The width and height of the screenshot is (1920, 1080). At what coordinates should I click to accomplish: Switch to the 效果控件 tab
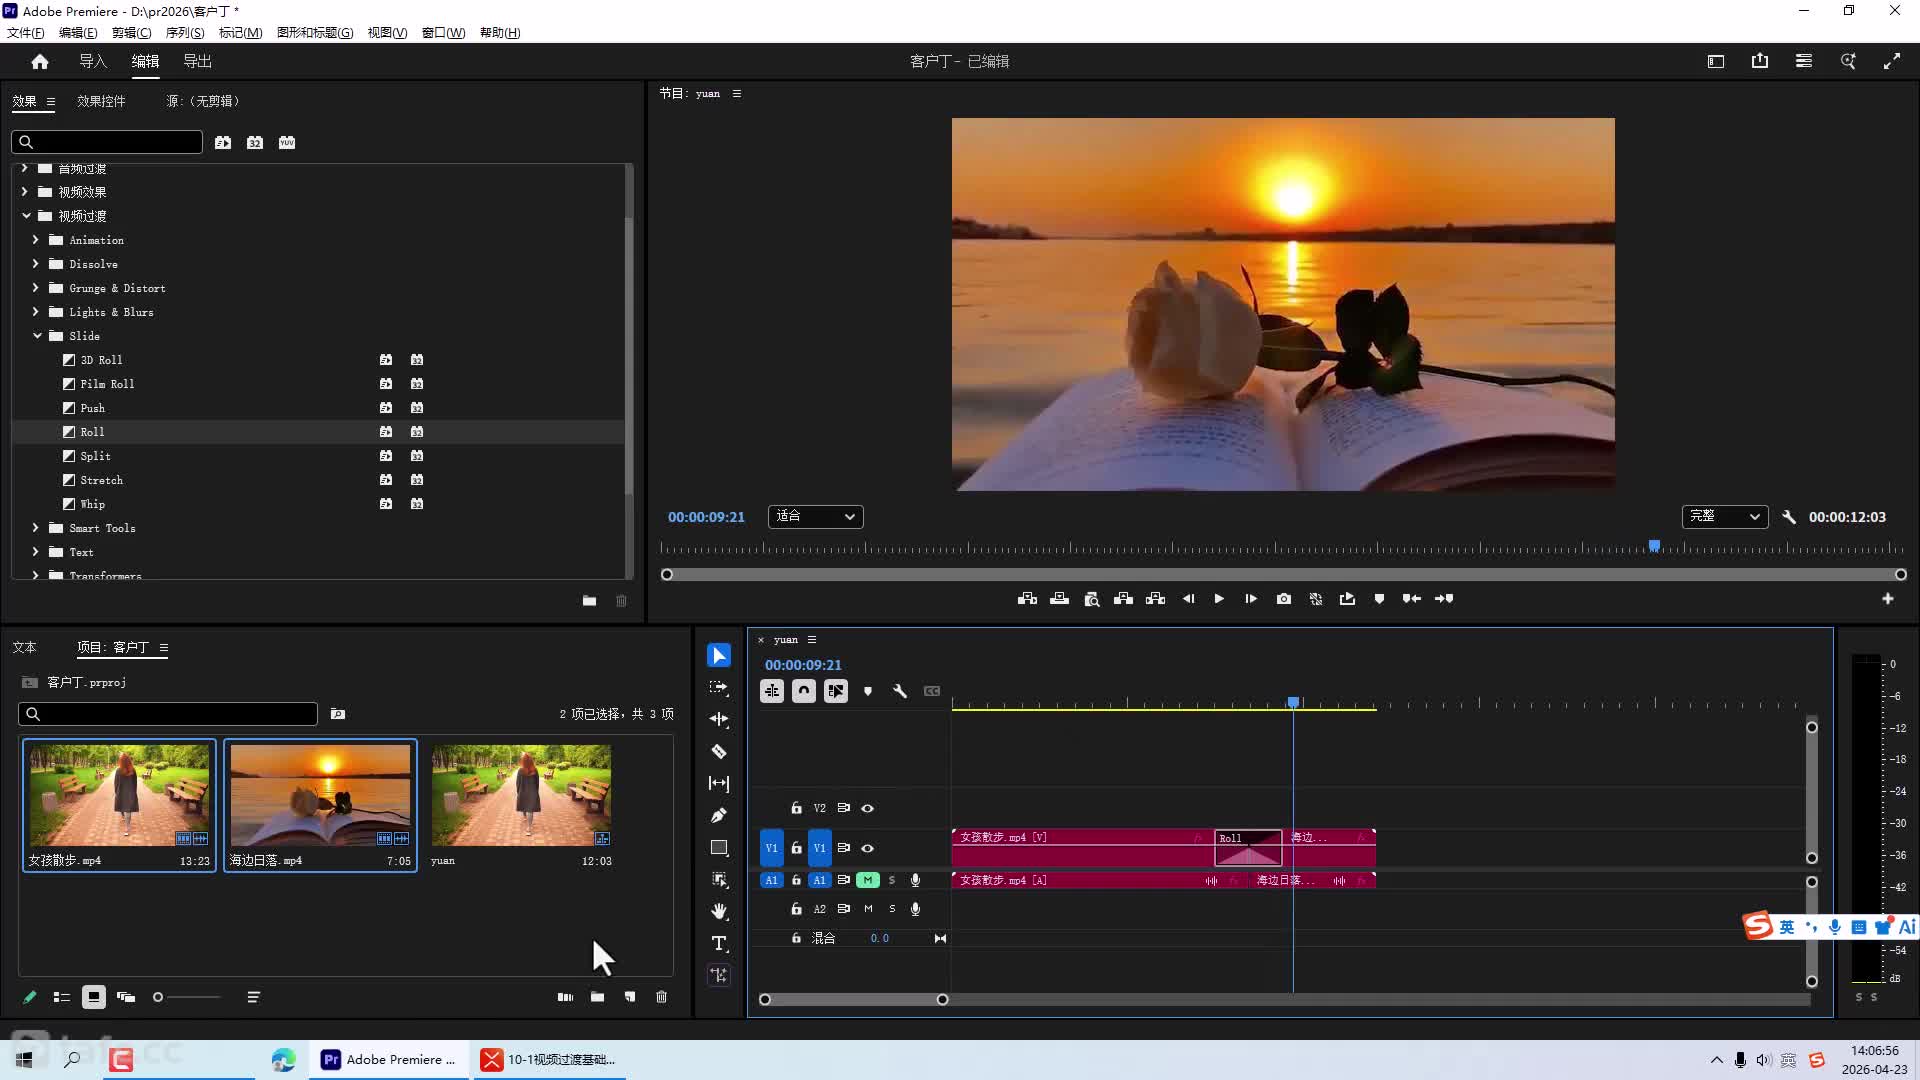pos(101,101)
